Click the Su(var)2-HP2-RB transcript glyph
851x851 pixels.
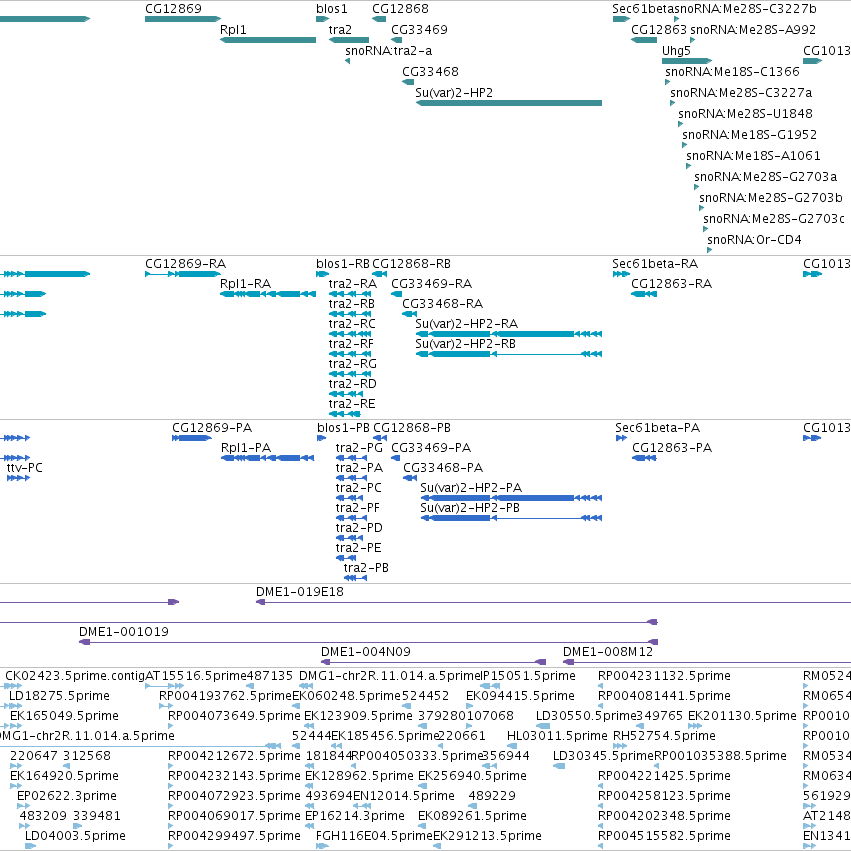click(x=509, y=354)
